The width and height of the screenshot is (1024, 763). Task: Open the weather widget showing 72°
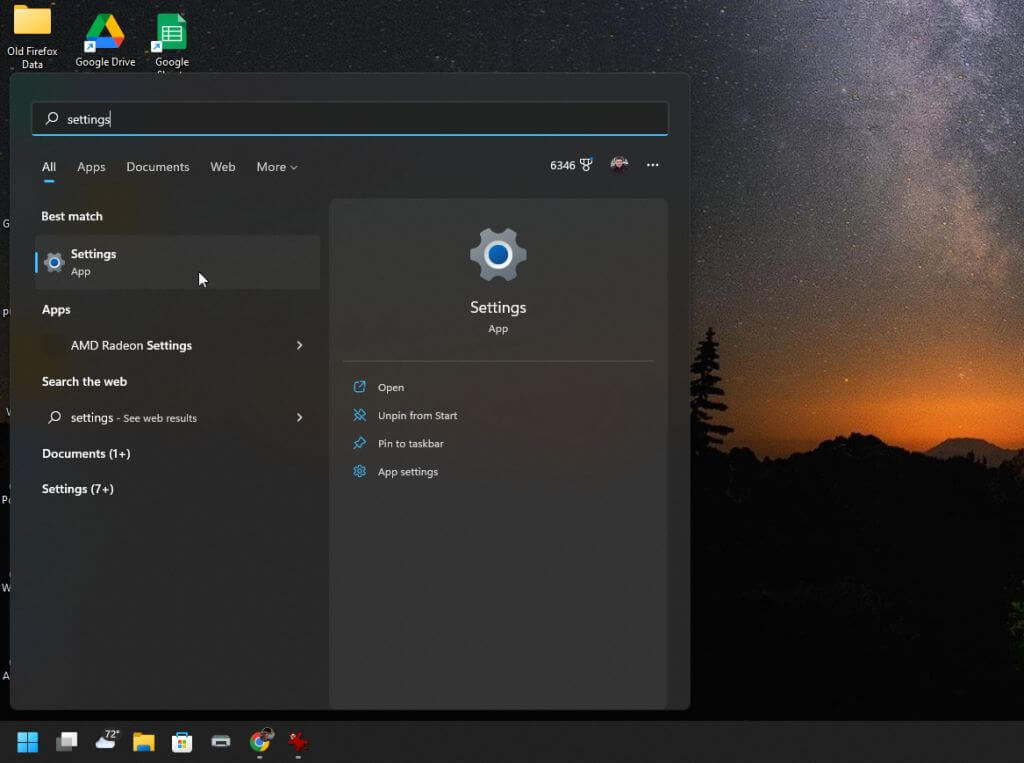[106, 740]
